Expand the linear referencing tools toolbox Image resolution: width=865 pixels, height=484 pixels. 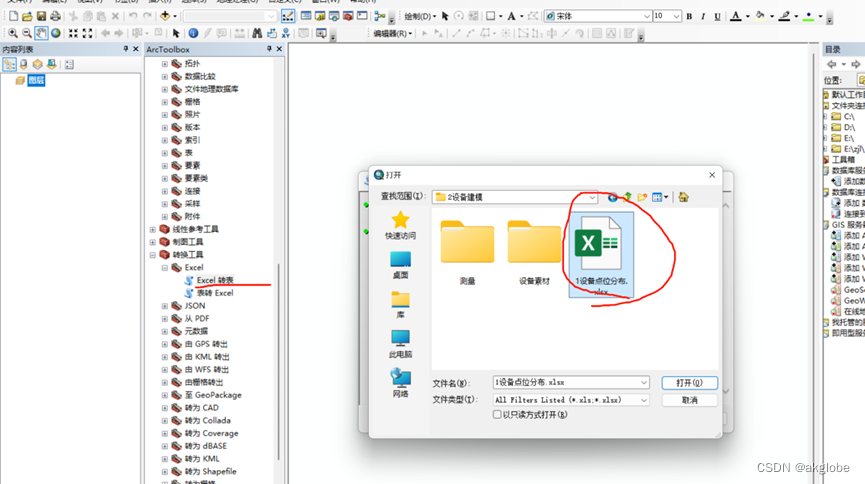click(x=152, y=229)
